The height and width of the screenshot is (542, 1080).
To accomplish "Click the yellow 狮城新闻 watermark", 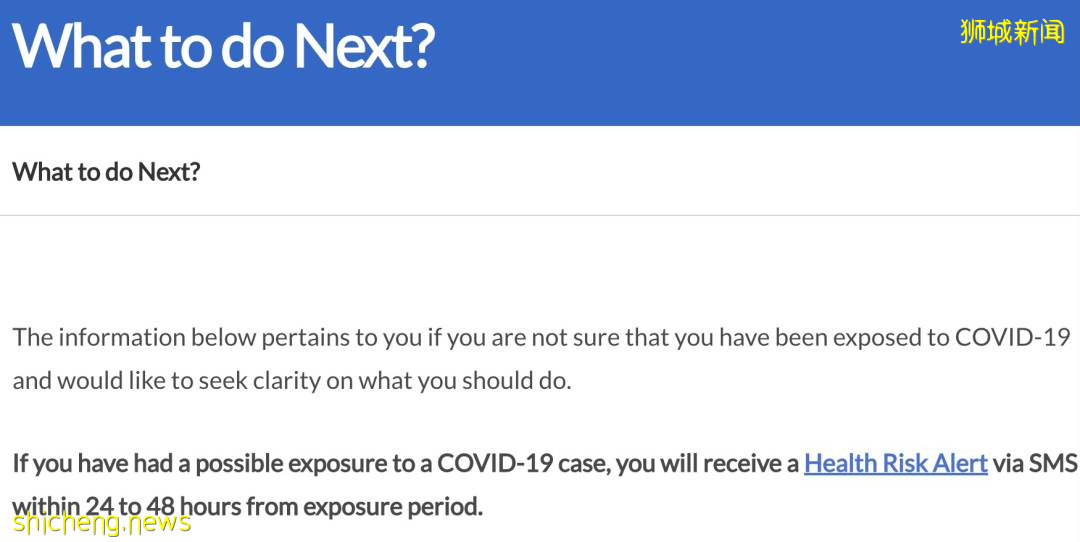I will 1012,32.
